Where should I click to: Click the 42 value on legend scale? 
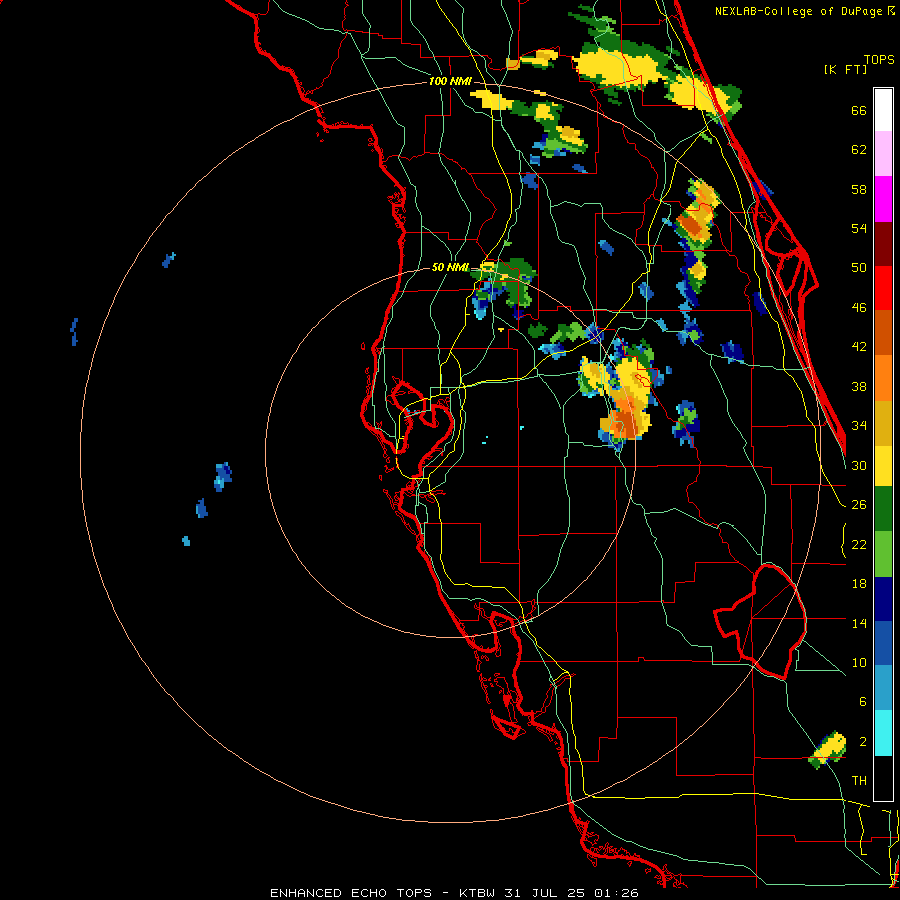[859, 347]
